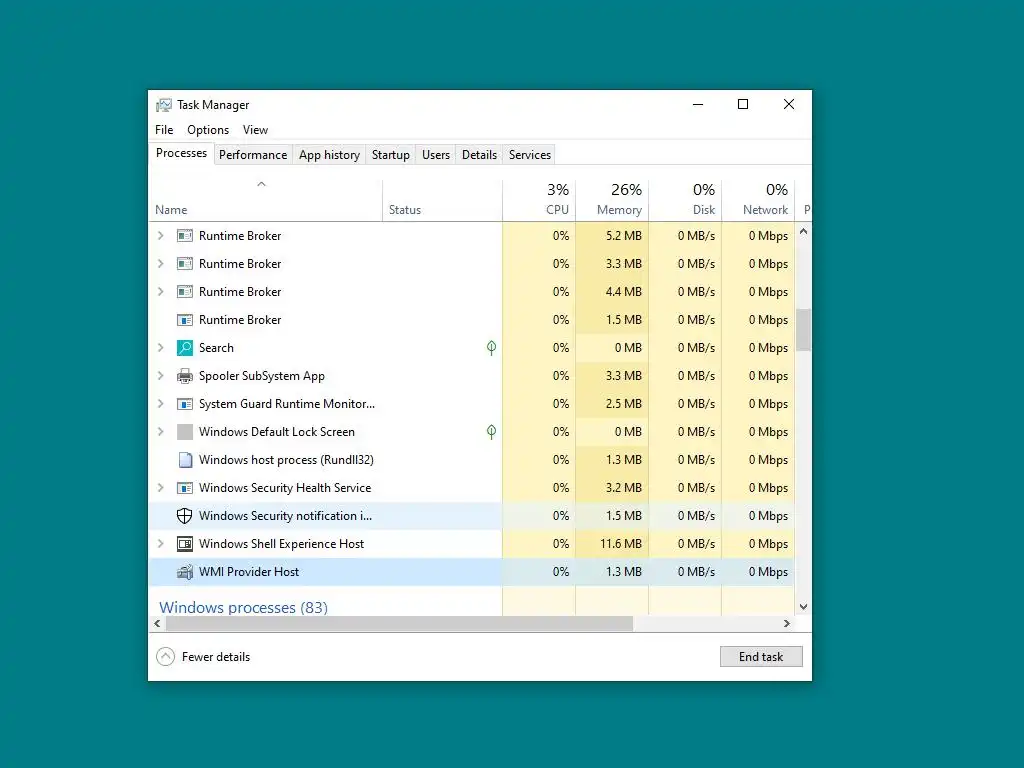Click the Windows Shell Experience Host icon
Viewport: 1024px width, 768px height.
point(185,544)
